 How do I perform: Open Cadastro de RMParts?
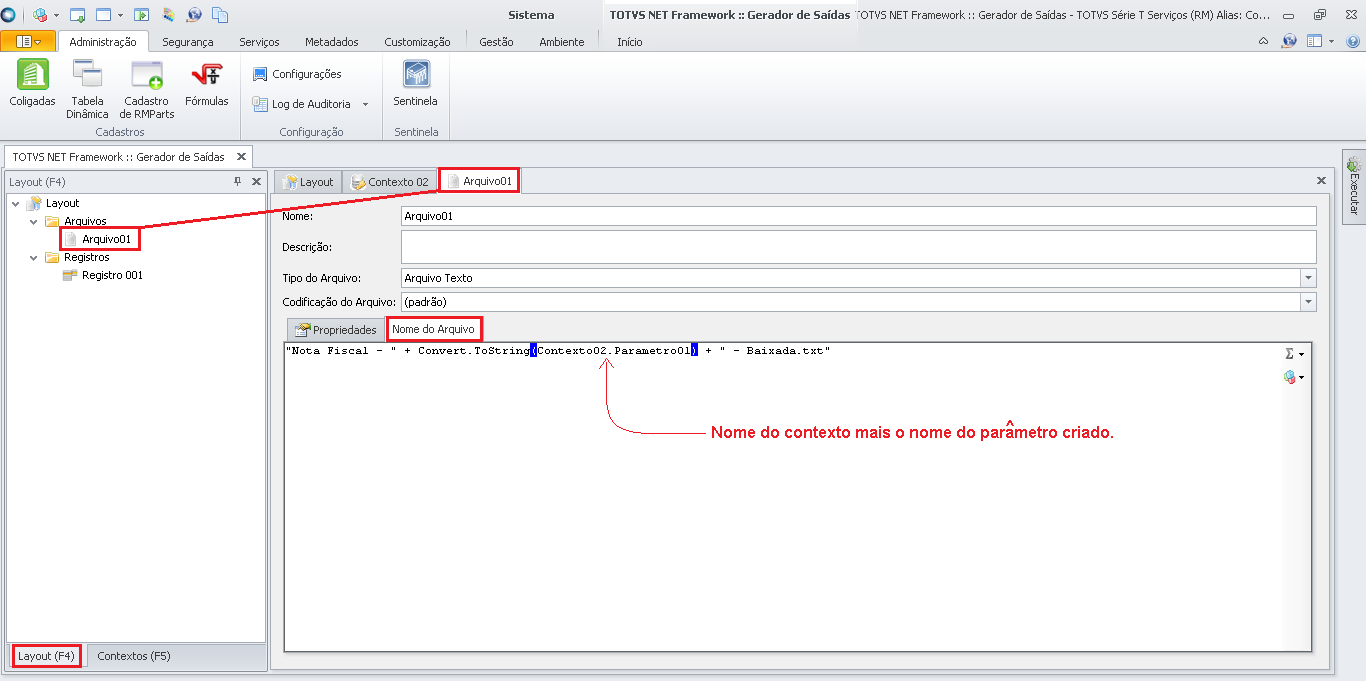tap(147, 90)
